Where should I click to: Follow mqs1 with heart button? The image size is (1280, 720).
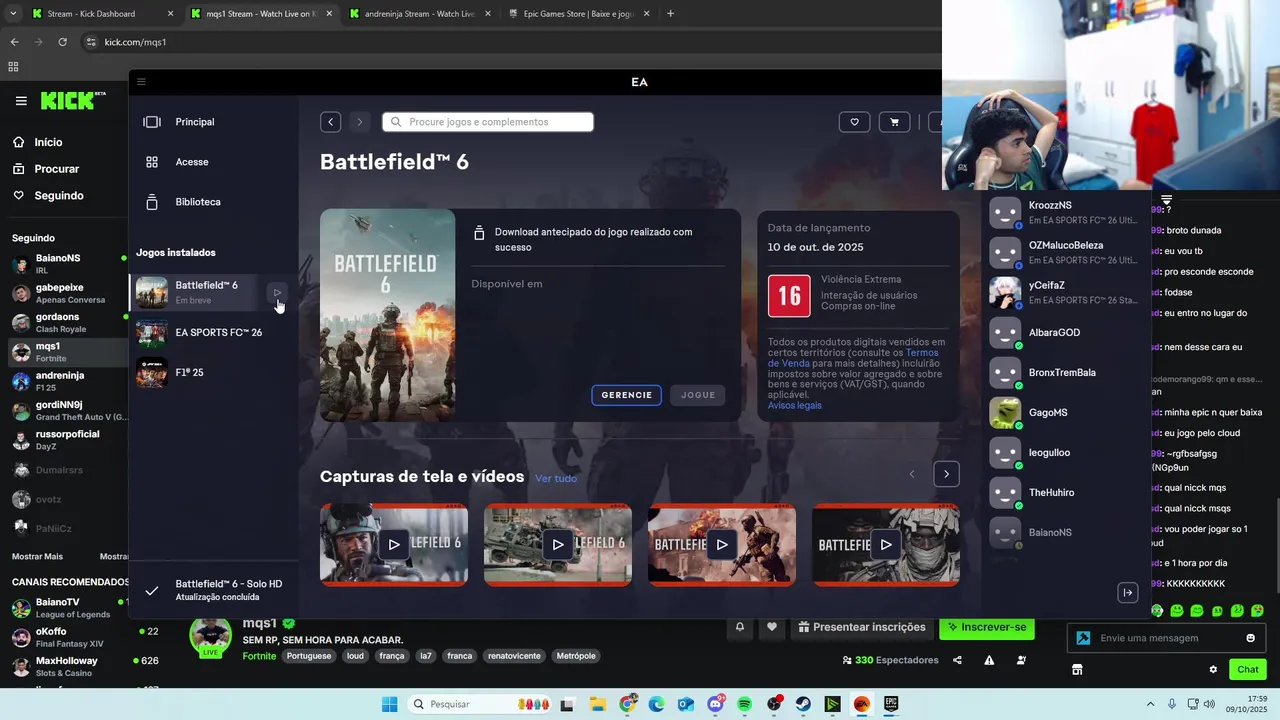point(772,627)
